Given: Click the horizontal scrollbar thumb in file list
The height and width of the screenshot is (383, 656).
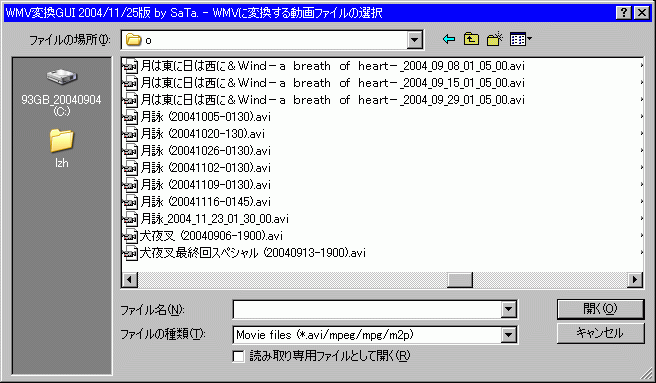Looking at the screenshot, I should click(460, 280).
